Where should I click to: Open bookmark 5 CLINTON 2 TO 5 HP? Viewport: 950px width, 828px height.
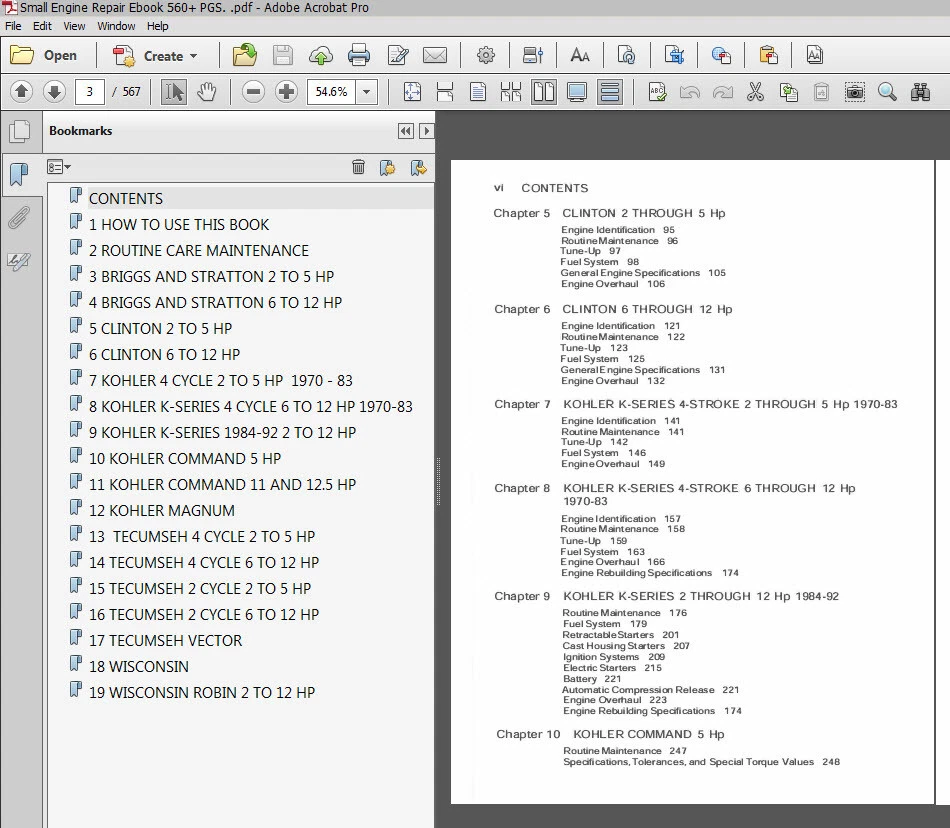(161, 329)
